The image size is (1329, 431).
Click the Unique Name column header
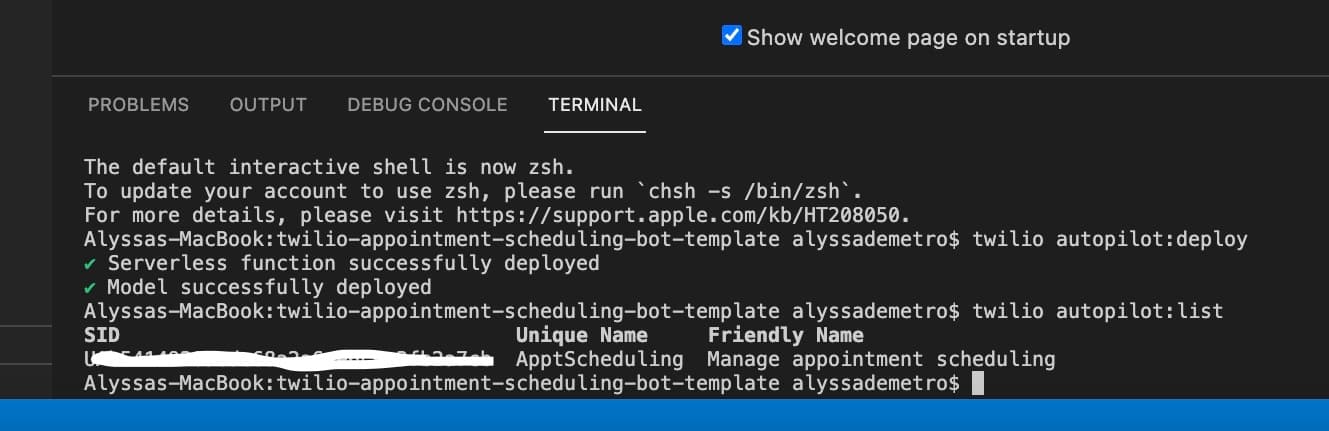[582, 335]
